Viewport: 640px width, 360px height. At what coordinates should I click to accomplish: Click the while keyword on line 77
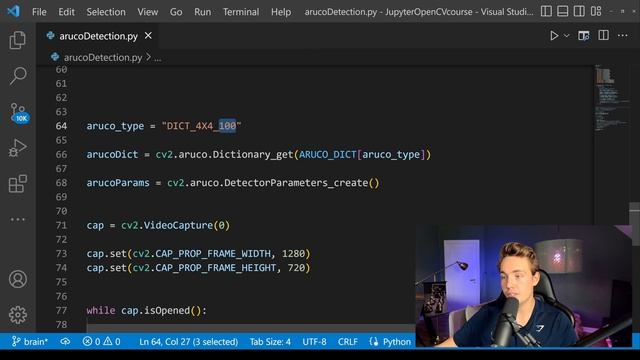pyautogui.click(x=101, y=310)
